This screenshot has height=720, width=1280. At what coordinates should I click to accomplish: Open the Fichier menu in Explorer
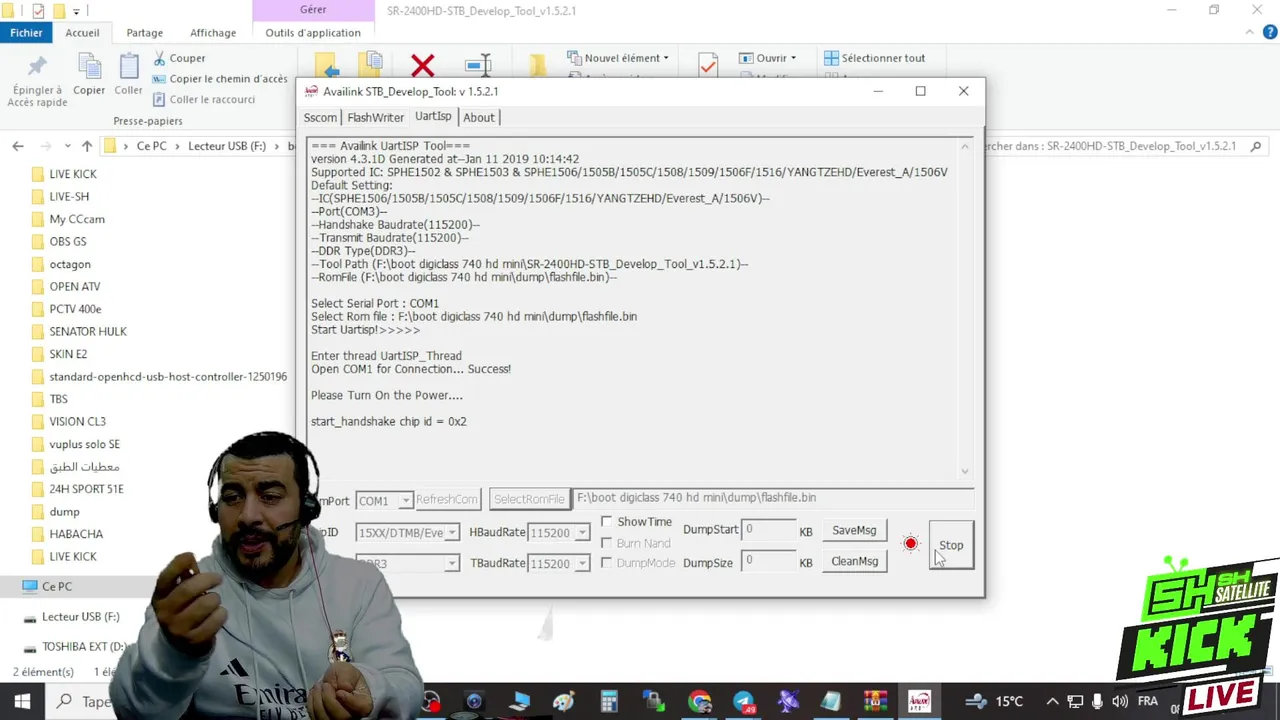pyautogui.click(x=26, y=32)
